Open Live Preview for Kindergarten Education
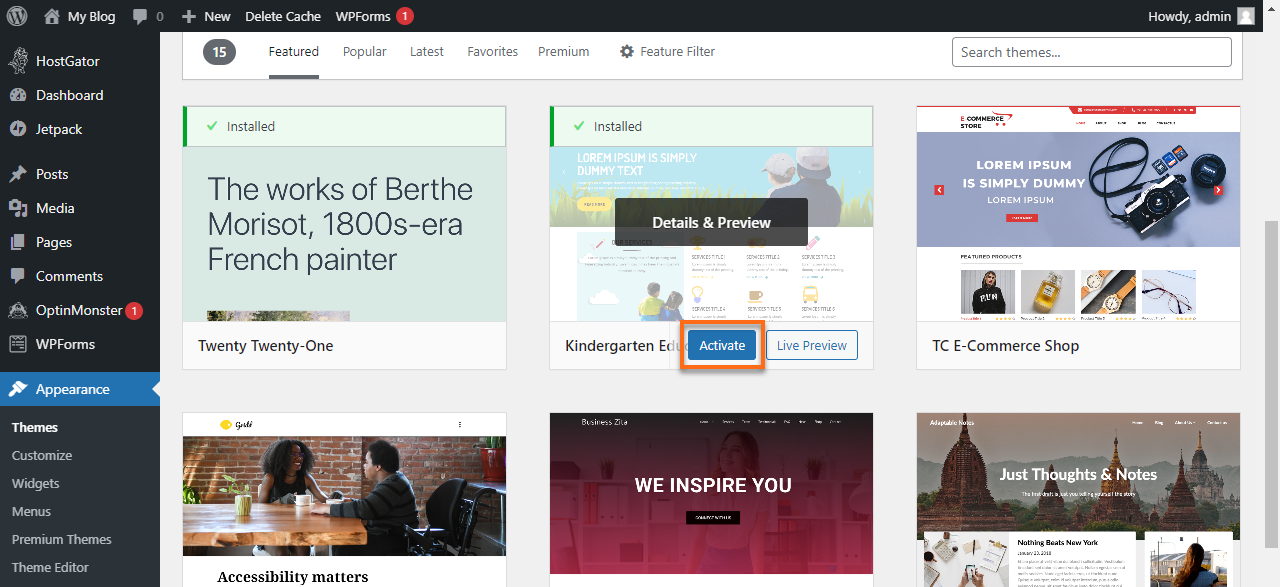1280x587 pixels. click(x=811, y=344)
